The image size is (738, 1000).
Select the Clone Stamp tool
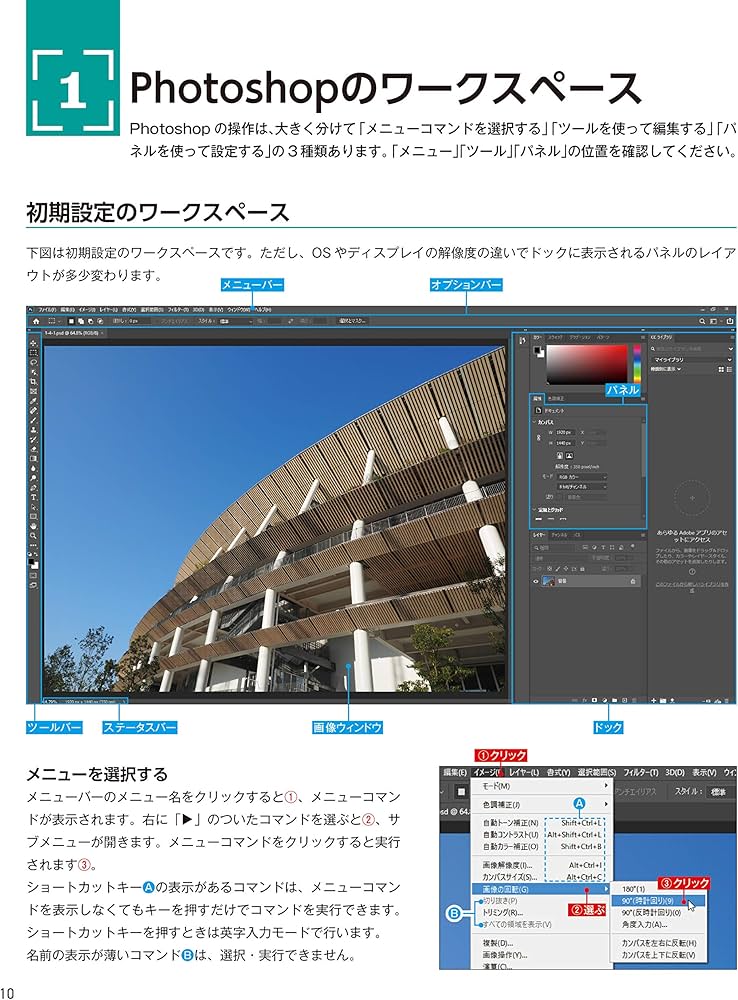(33, 430)
